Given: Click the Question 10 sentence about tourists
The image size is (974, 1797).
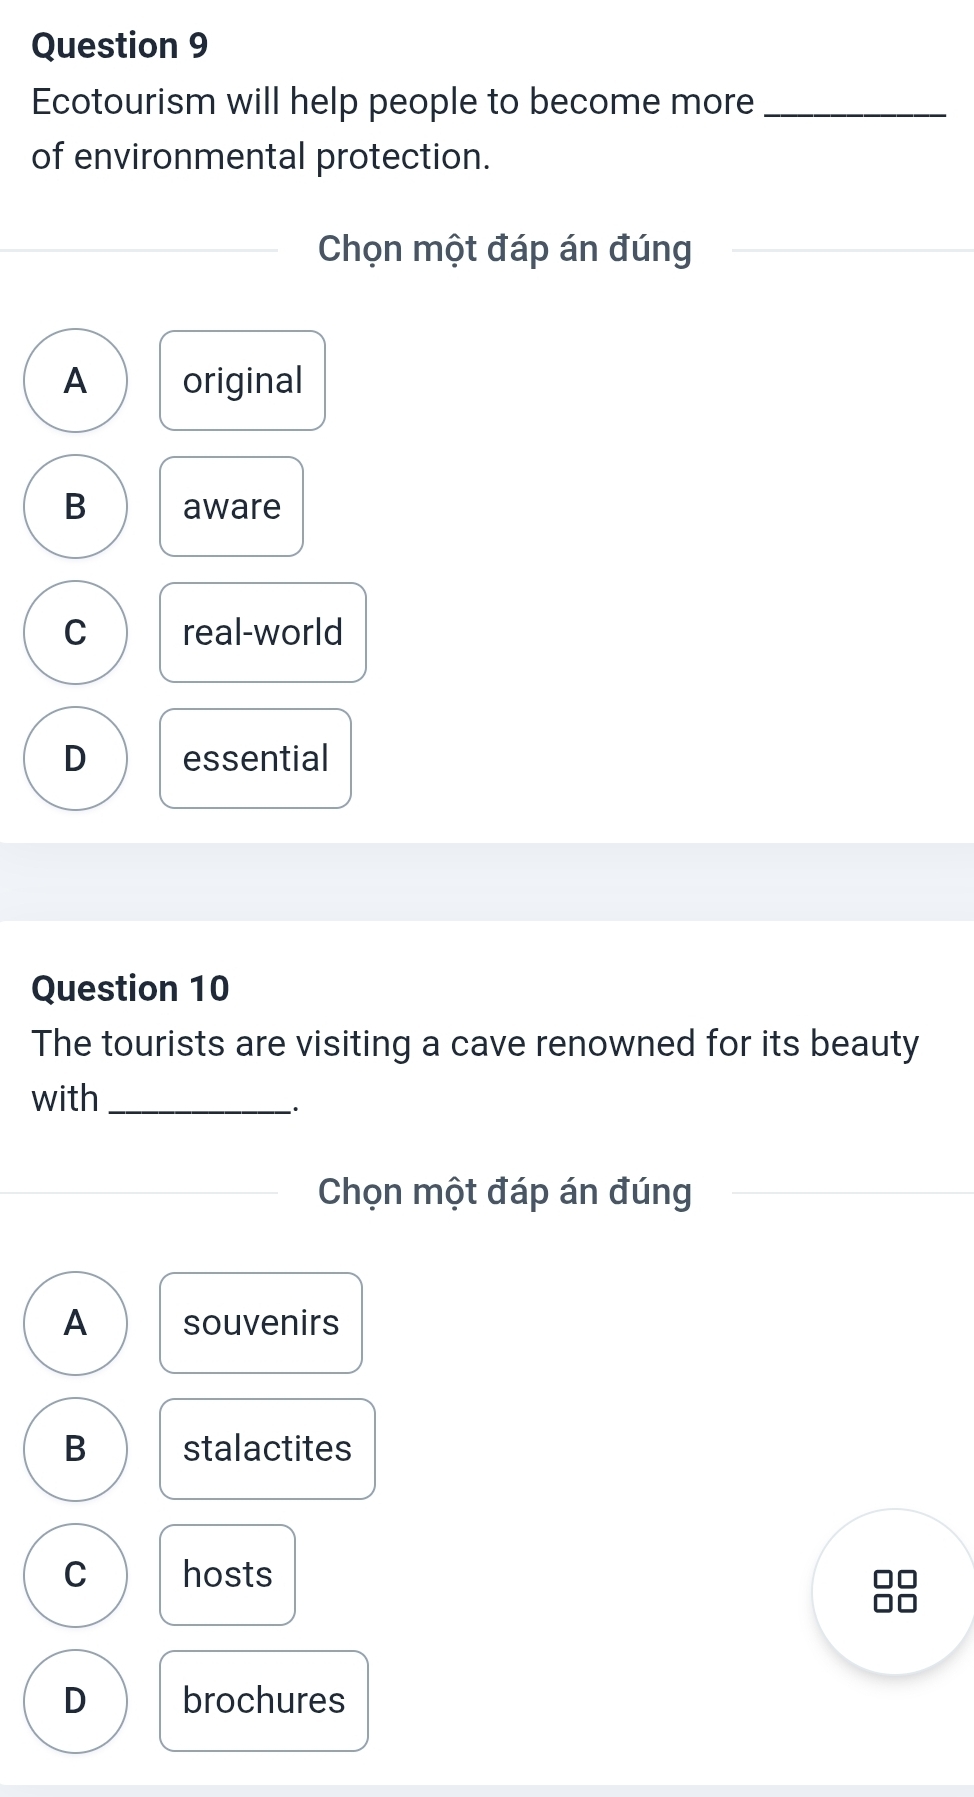Looking at the screenshot, I should click(x=475, y=1044).
